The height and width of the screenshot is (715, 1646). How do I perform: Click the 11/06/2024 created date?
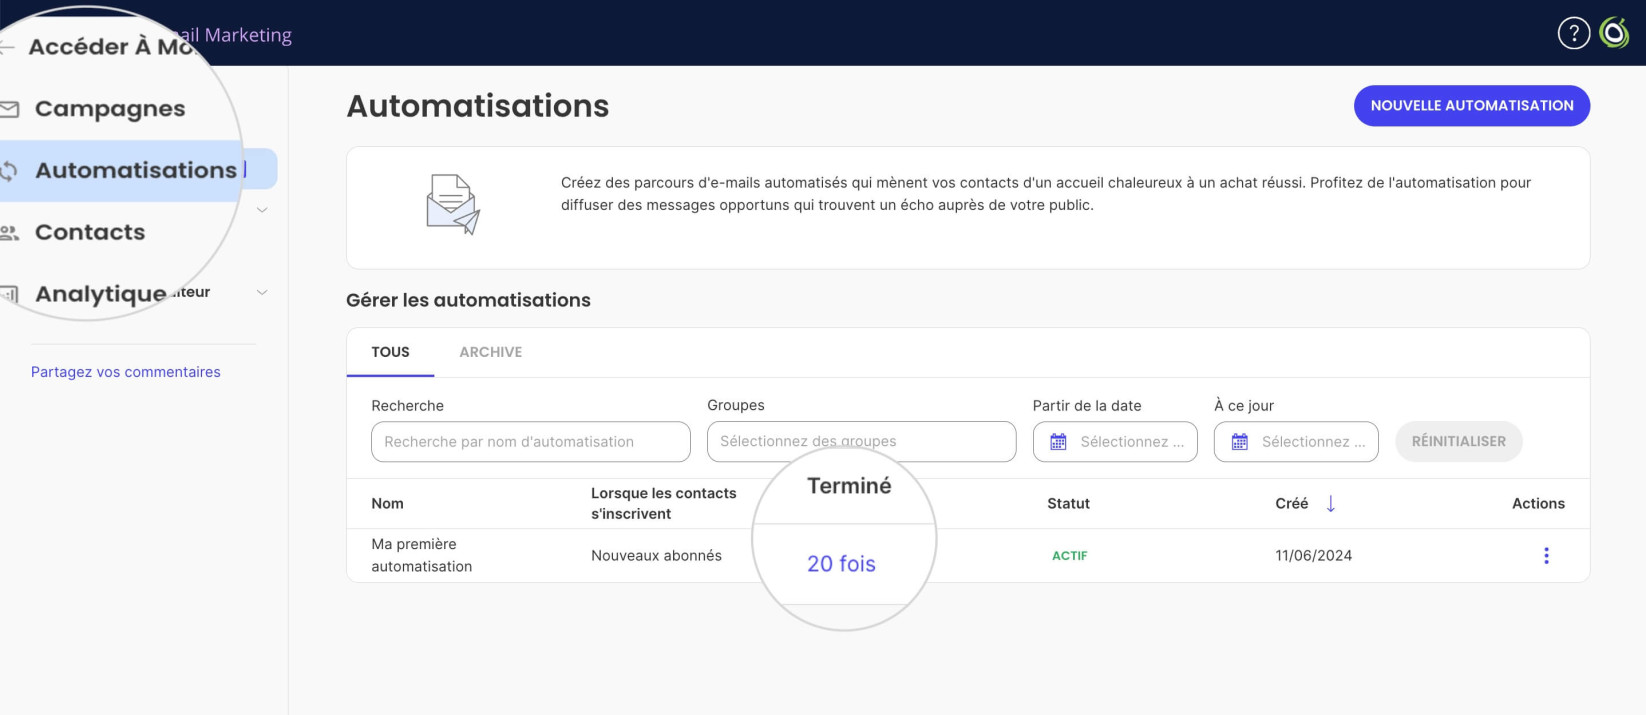[x=1314, y=556]
